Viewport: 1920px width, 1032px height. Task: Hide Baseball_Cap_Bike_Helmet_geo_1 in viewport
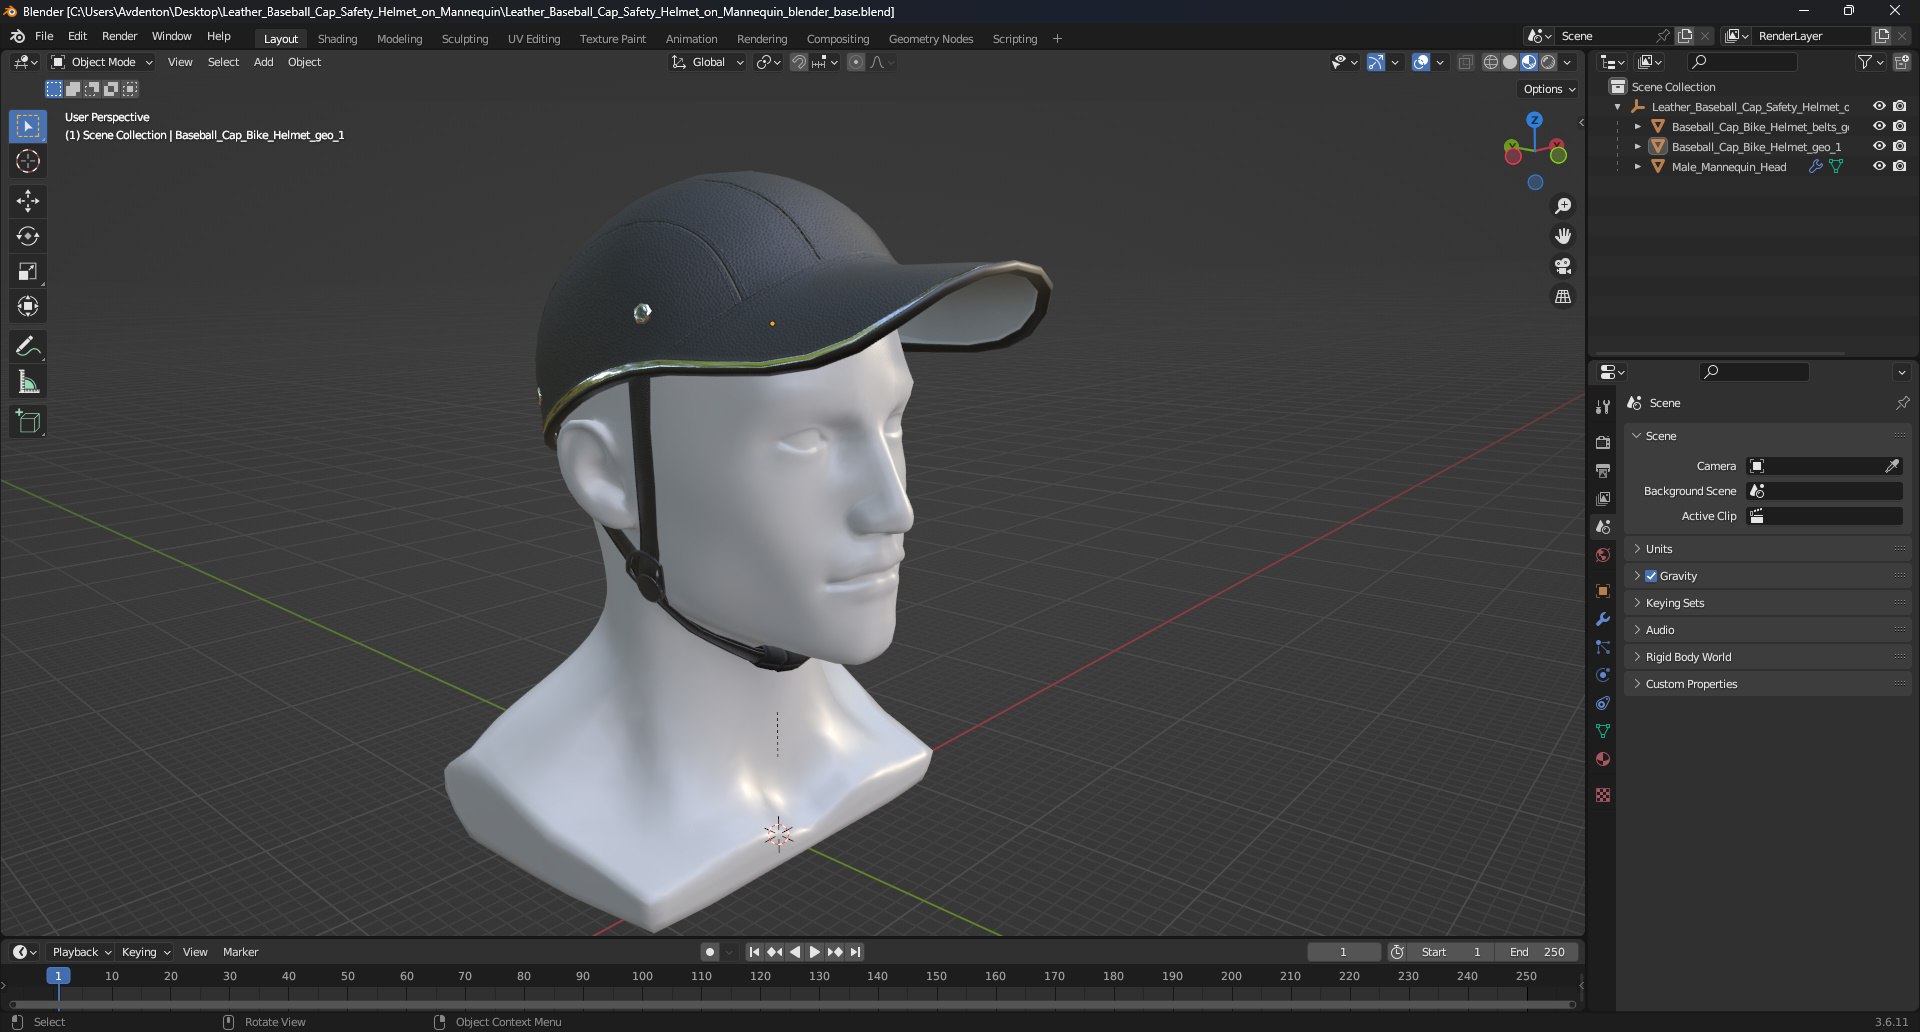(1879, 146)
